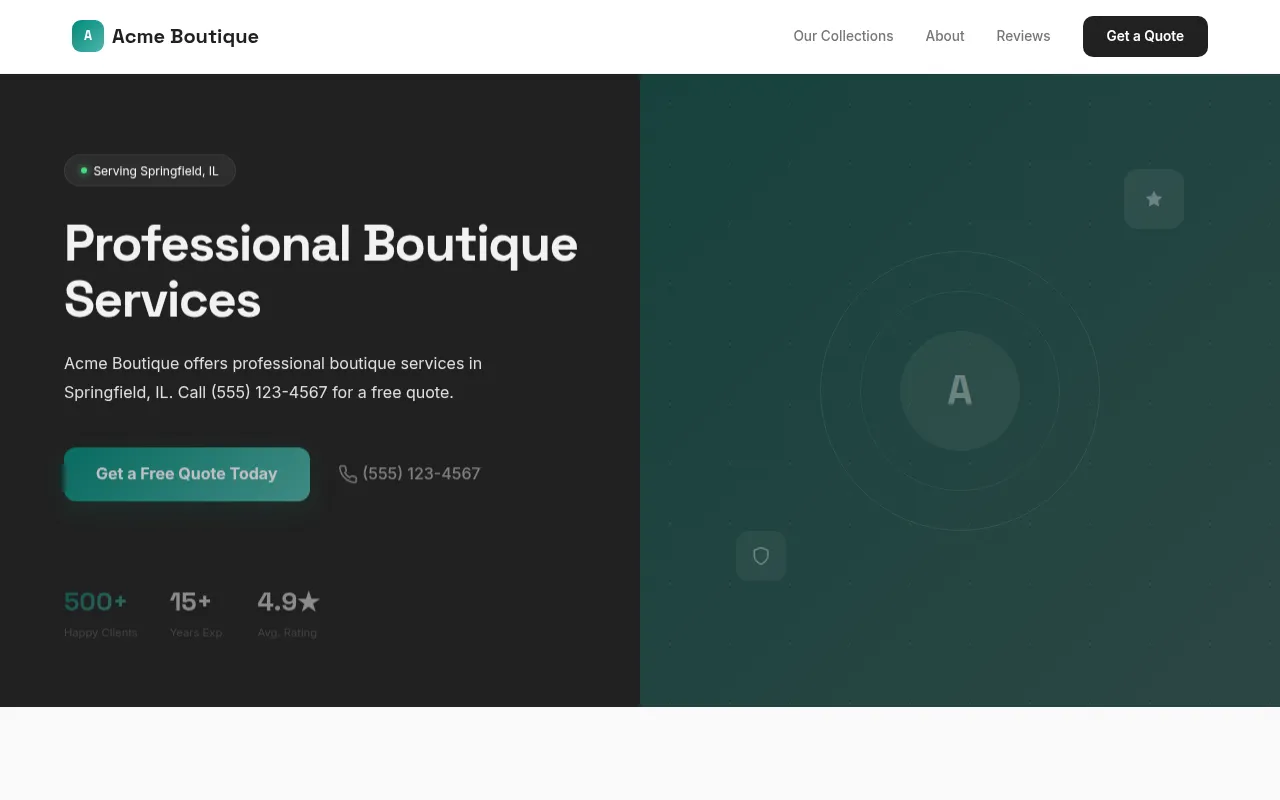Click the star next to 4.9 rating
Image resolution: width=1280 pixels, height=800 pixels.
point(311,600)
